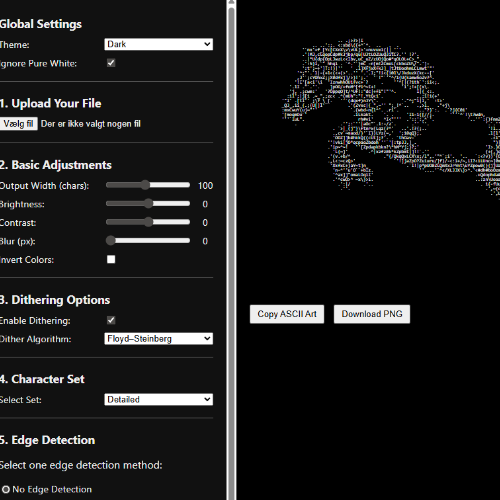
Task: Click the 'Select Set:' label
Action: pos(21,400)
